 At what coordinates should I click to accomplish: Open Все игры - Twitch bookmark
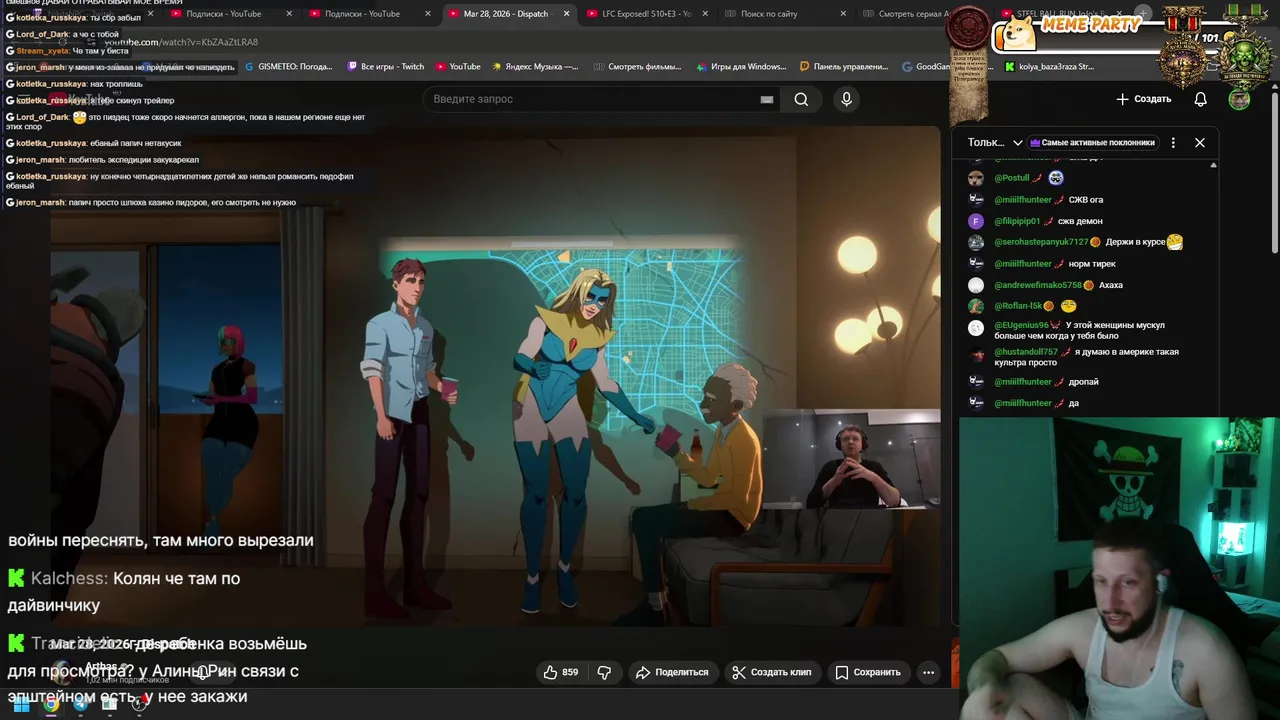point(386,67)
